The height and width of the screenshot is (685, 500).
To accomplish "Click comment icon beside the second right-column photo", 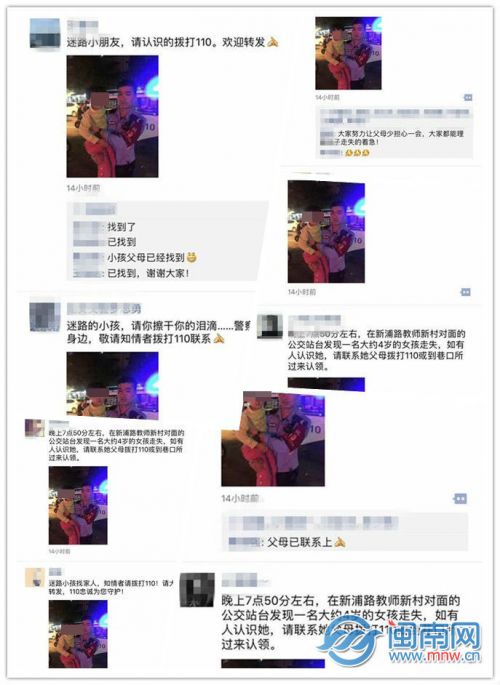I will (466, 292).
